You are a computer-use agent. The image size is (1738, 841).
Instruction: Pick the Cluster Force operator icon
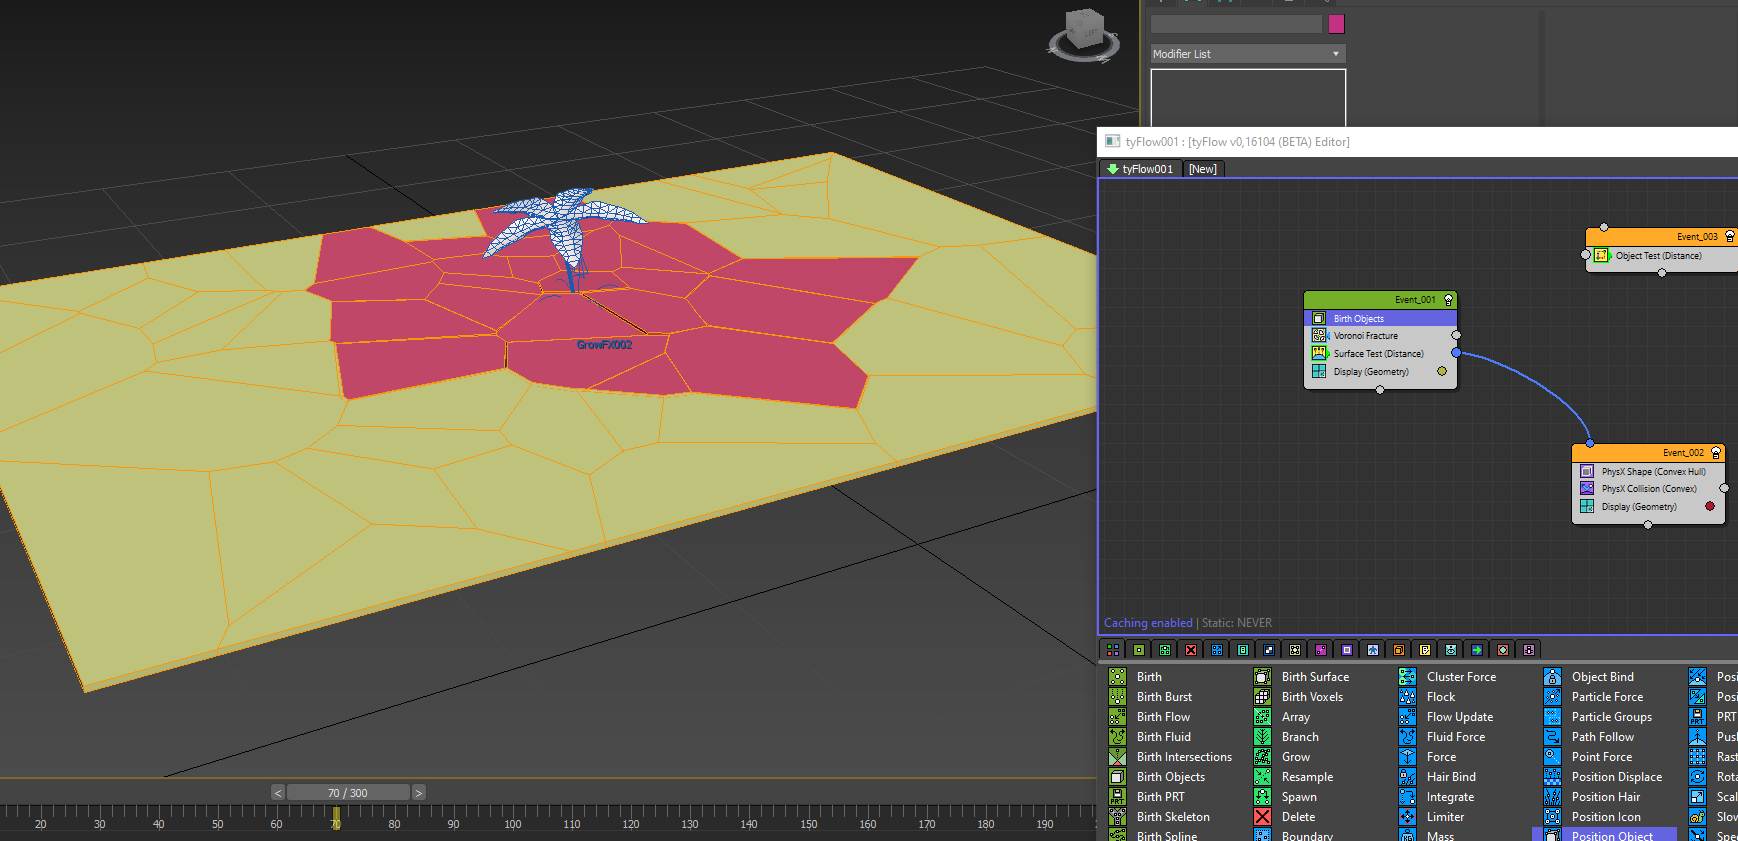[1407, 677]
